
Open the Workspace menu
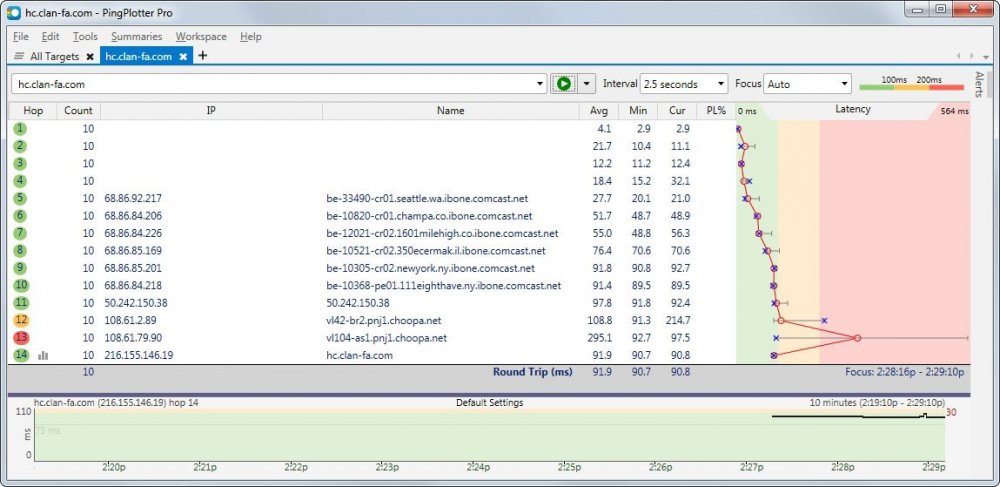(201, 36)
